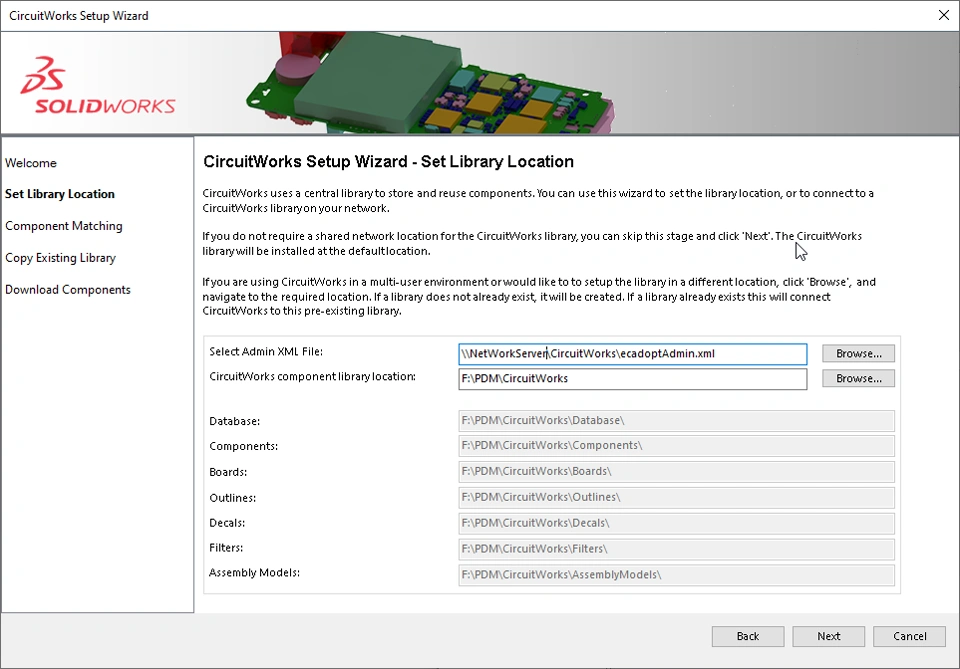Click the 'CircuitWorks Setup Wizard' window title
Screen dimensions: 960x669
[x=79, y=16]
